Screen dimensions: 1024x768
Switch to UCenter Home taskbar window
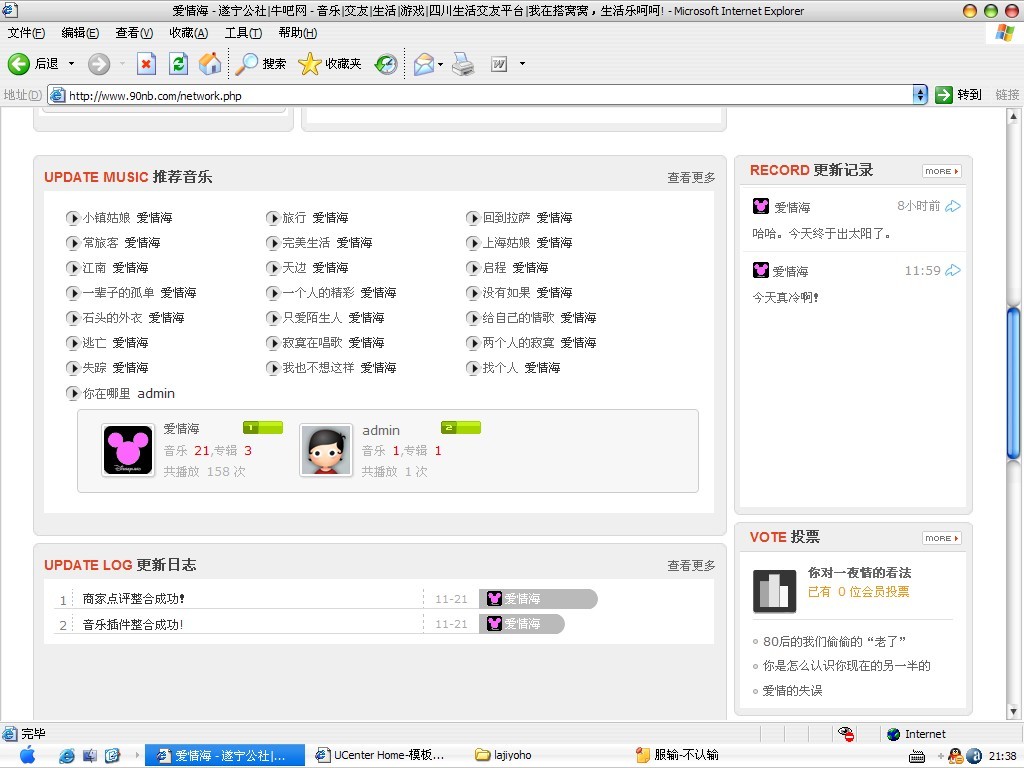[x=381, y=755]
